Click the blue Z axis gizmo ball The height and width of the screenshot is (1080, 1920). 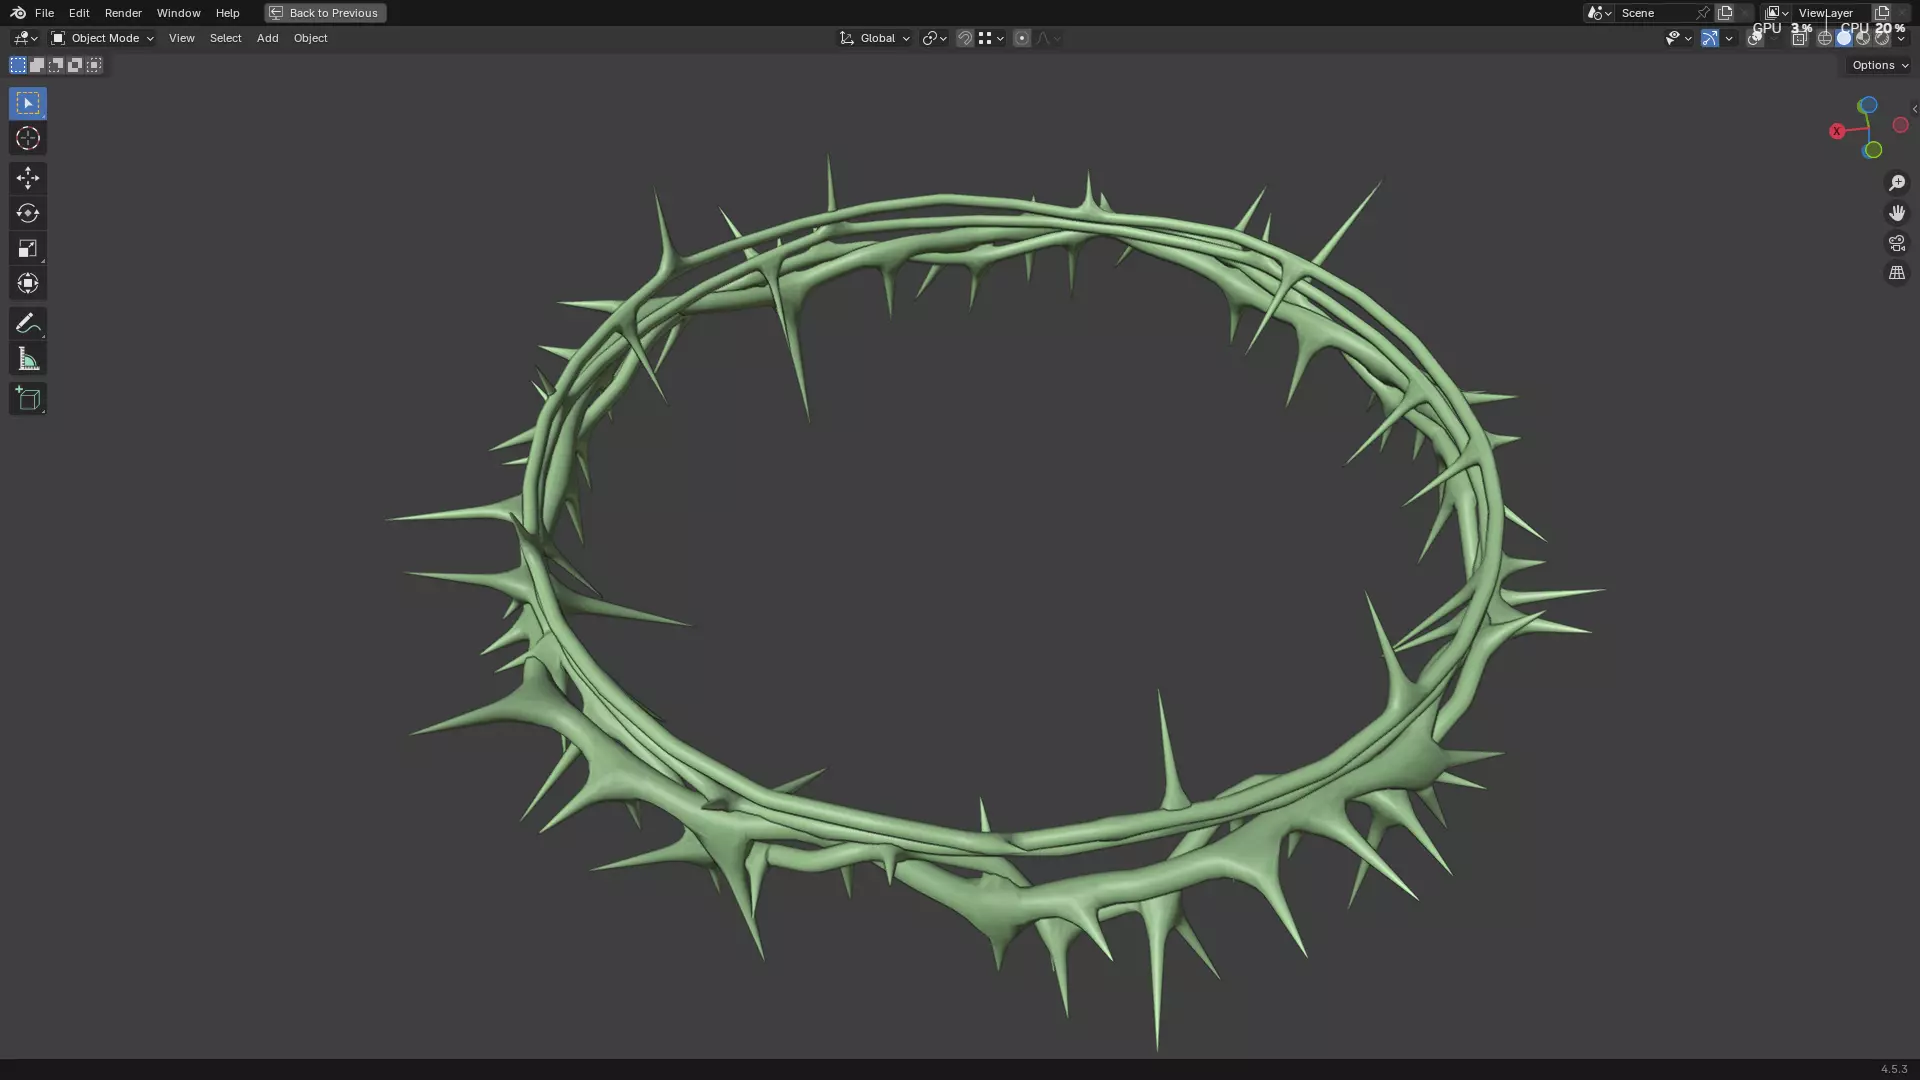[1867, 105]
